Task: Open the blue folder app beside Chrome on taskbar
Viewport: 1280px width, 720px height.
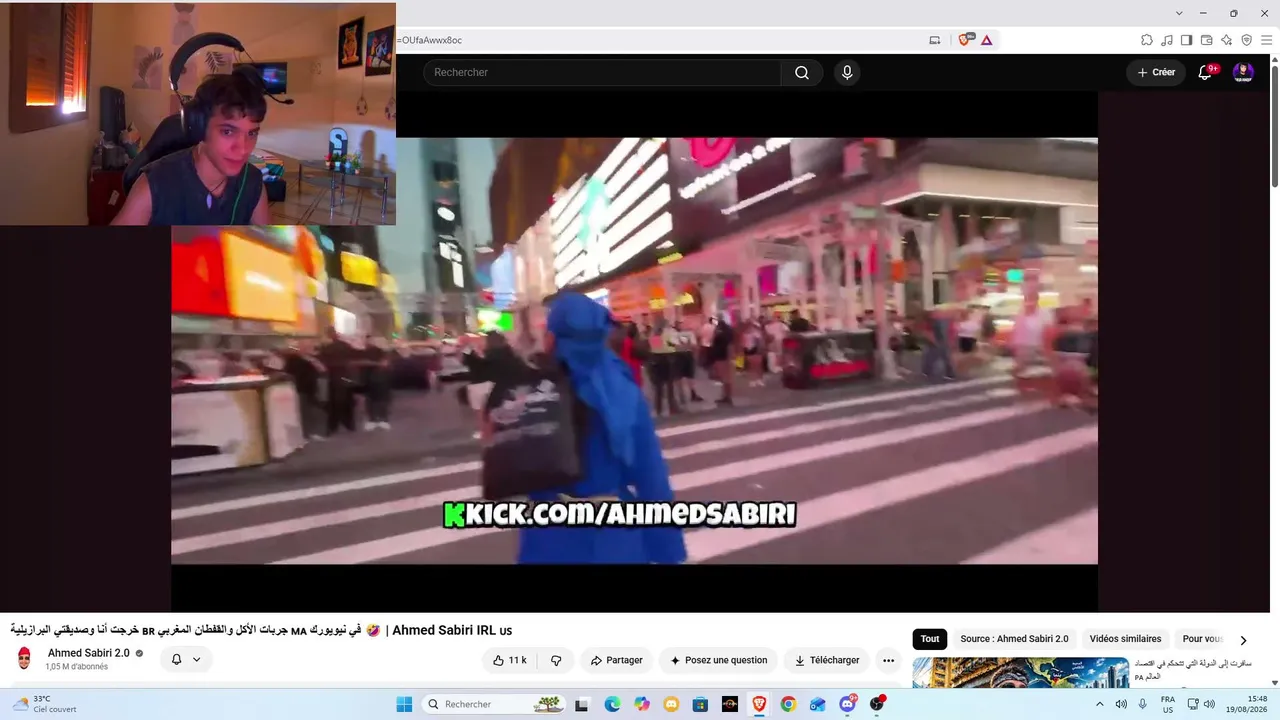Action: (x=818, y=704)
